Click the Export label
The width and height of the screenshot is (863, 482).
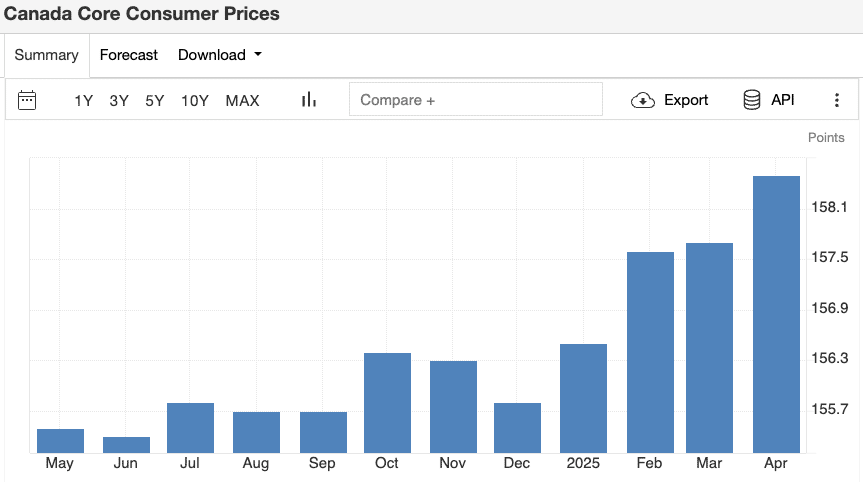[686, 100]
